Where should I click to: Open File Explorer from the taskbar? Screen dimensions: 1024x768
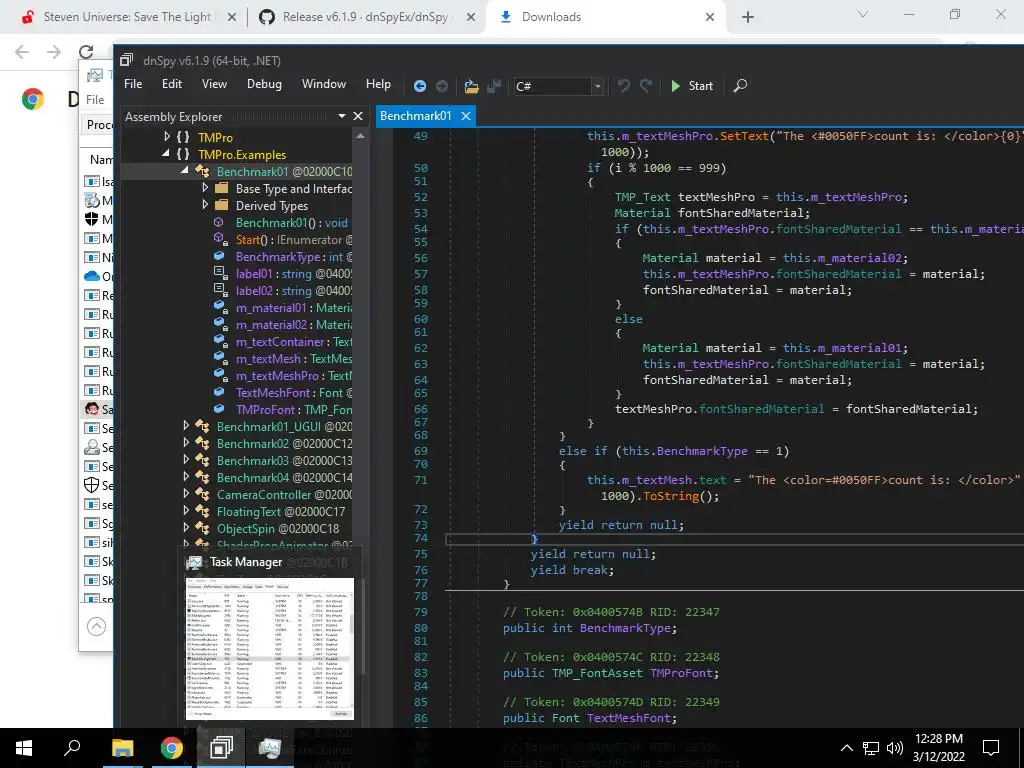point(122,748)
